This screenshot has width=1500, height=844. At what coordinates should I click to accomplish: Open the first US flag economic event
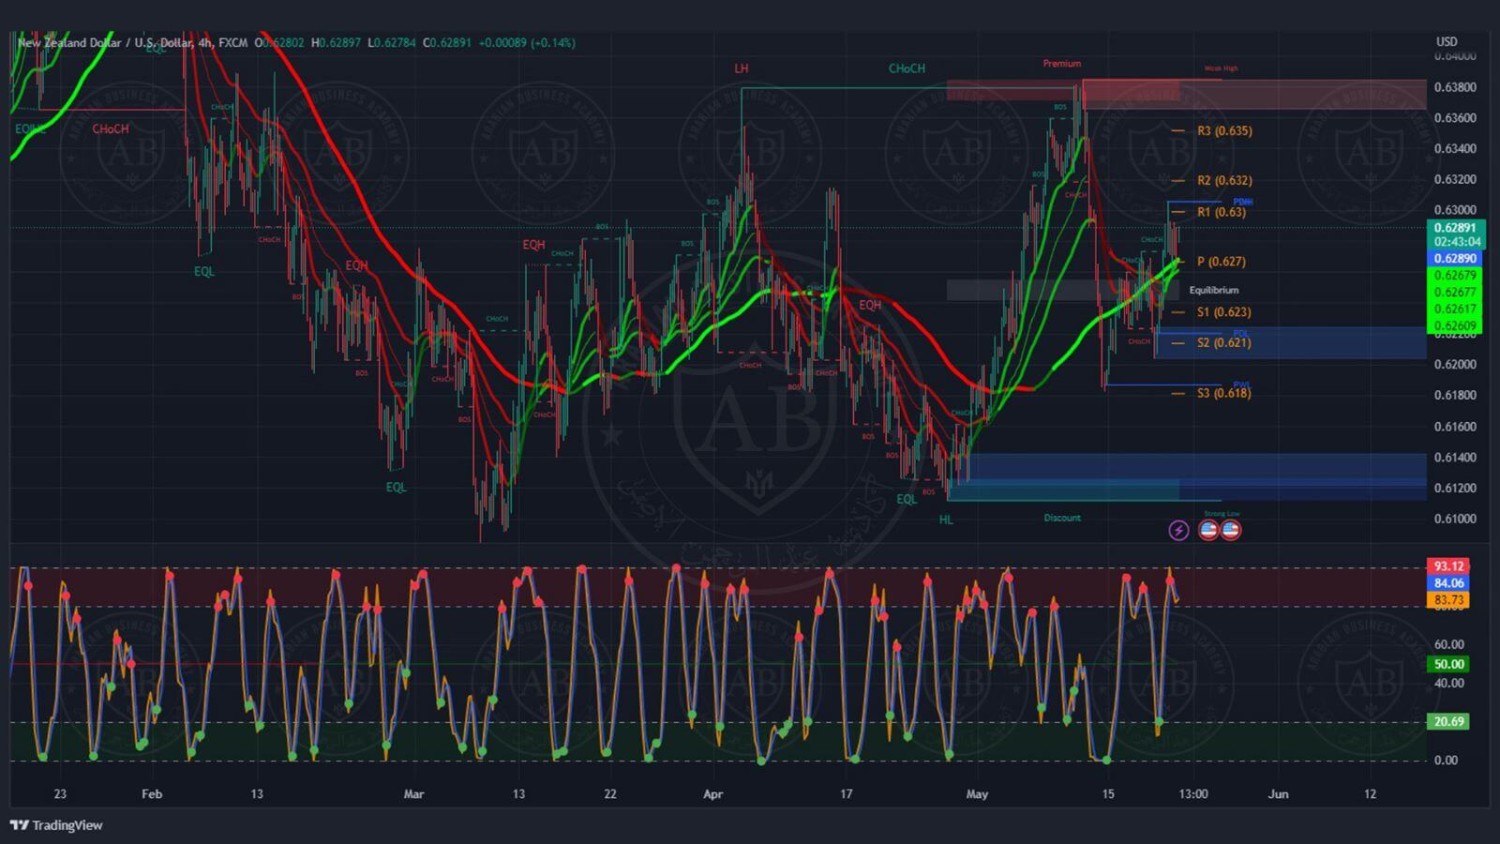click(1208, 529)
